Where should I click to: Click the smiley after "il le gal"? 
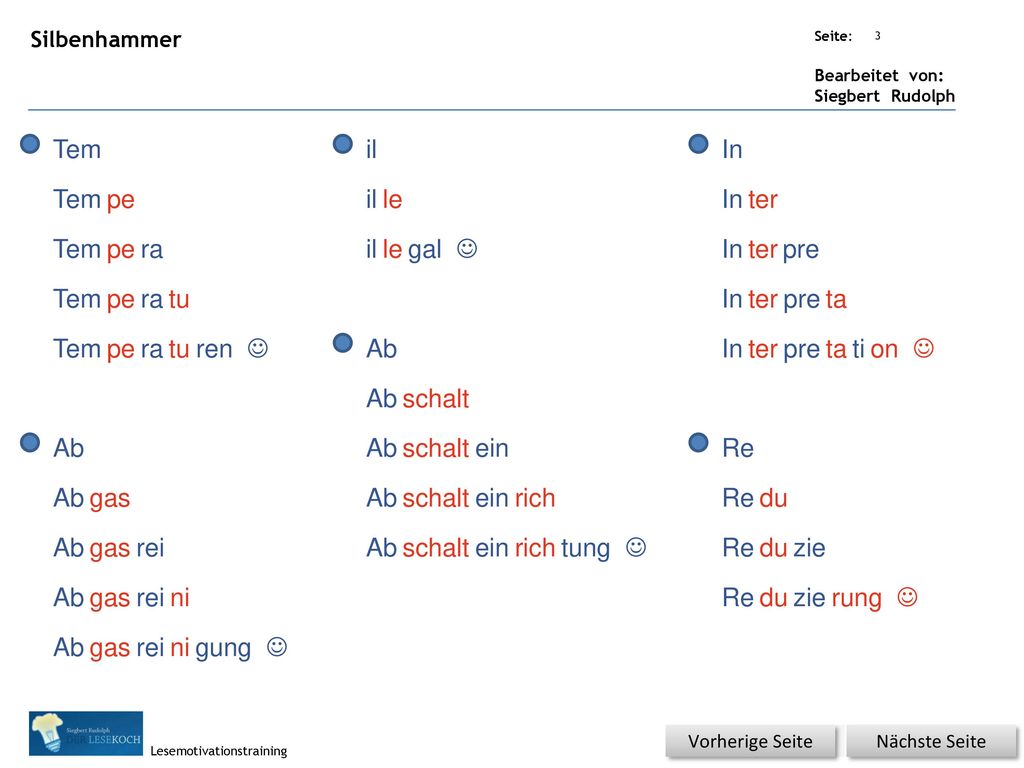[467, 248]
